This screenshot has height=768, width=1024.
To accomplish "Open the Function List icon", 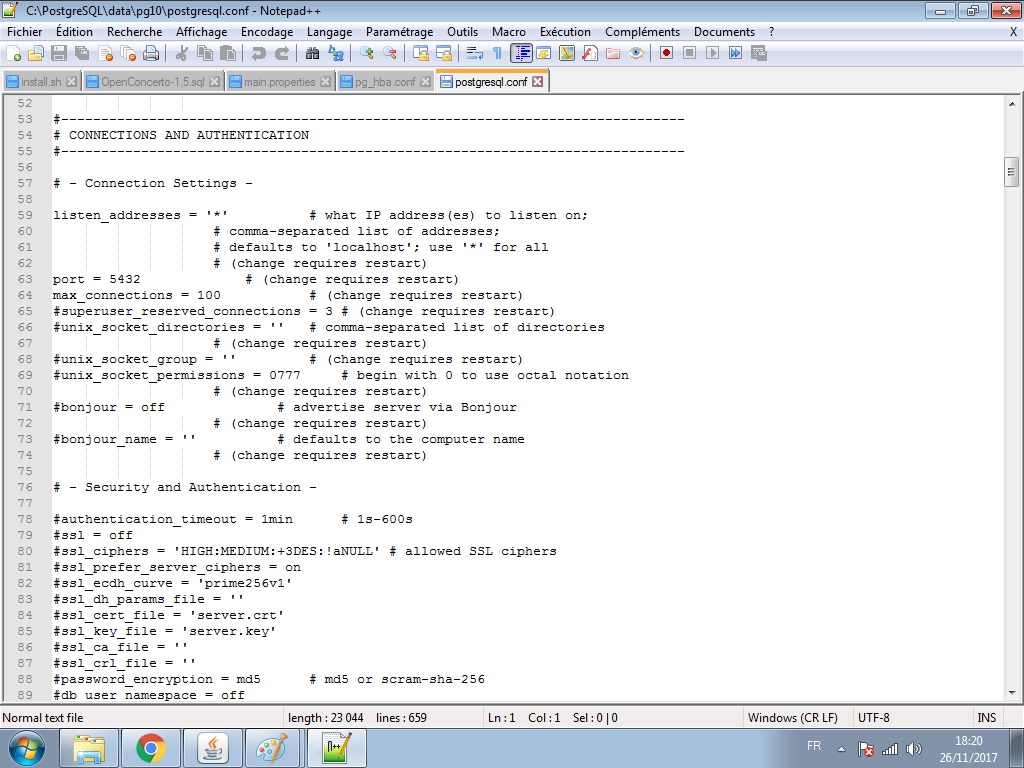I will click(590, 54).
